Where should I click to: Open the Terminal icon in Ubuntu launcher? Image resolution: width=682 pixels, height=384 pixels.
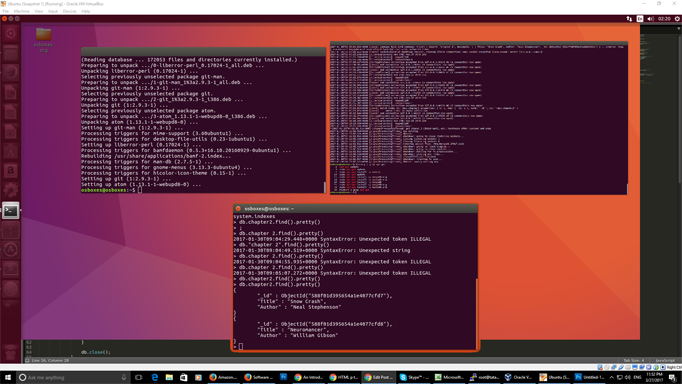[11, 211]
